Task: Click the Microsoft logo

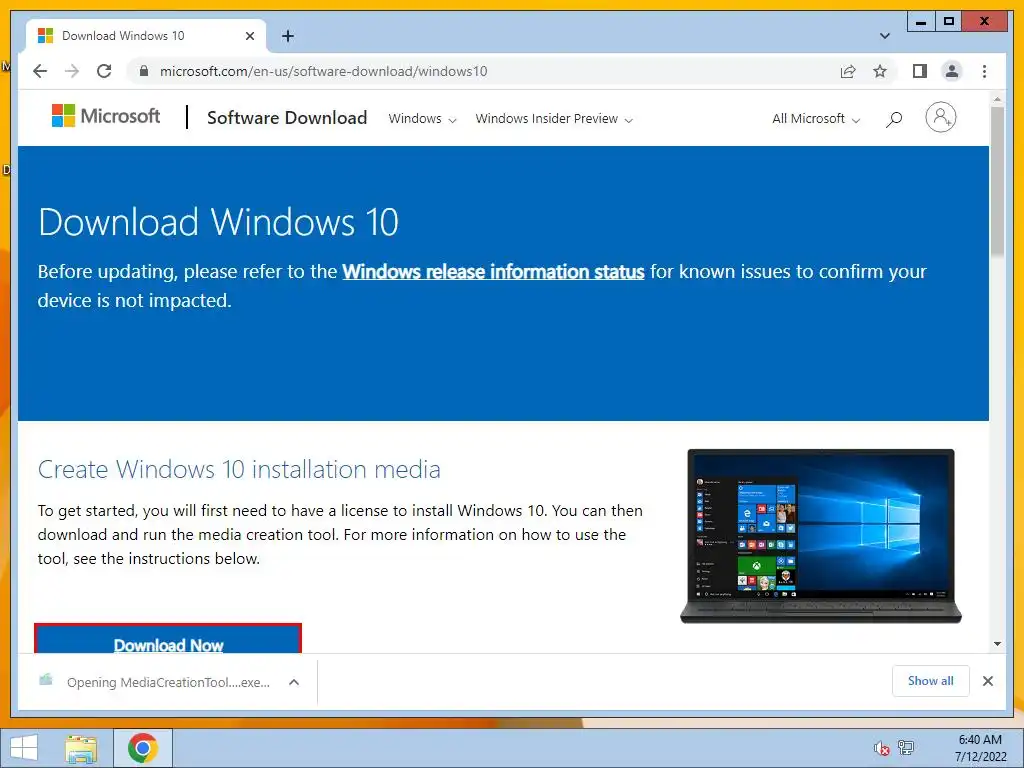Action: [x=106, y=116]
